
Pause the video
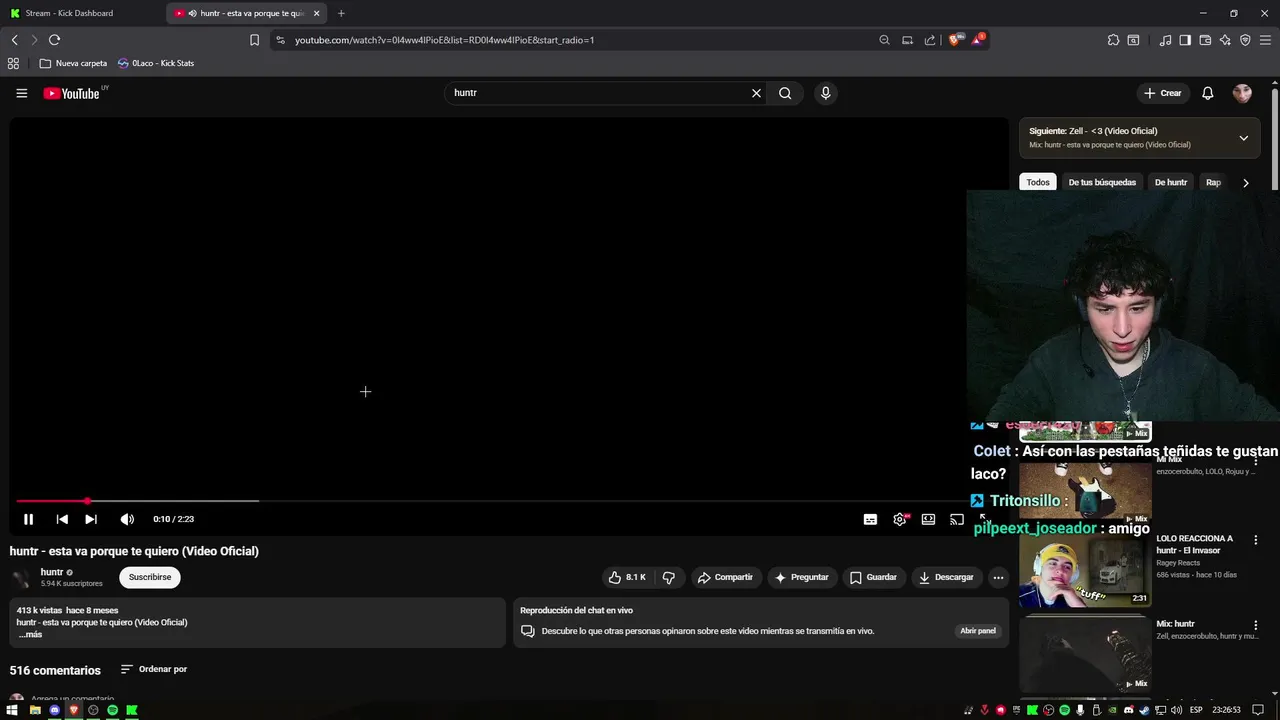pos(28,519)
